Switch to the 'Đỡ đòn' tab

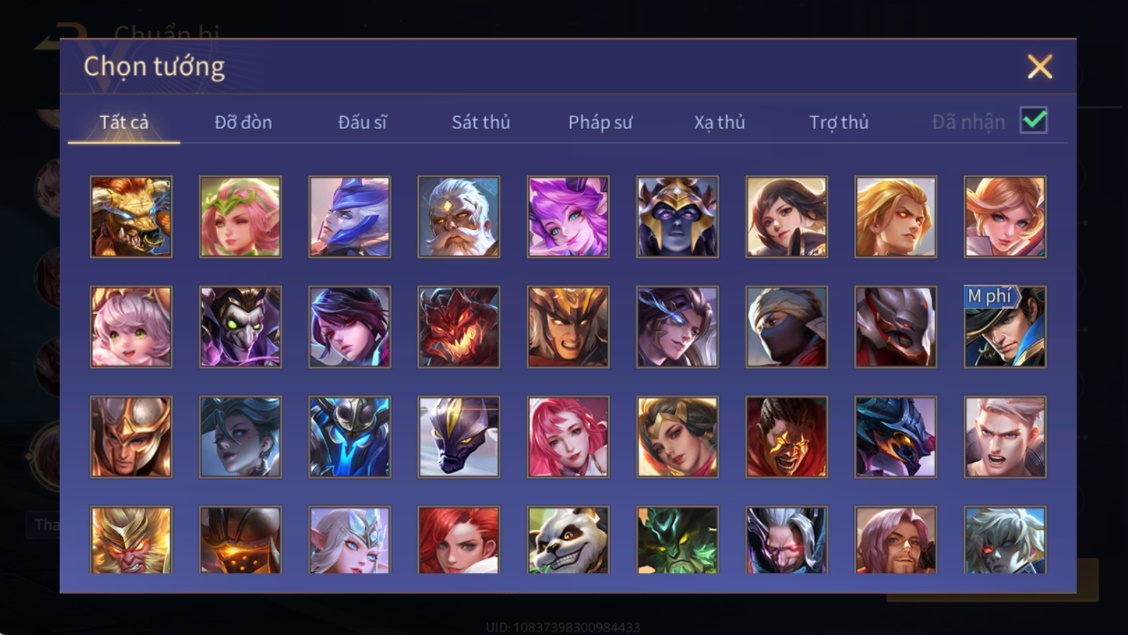(x=243, y=122)
